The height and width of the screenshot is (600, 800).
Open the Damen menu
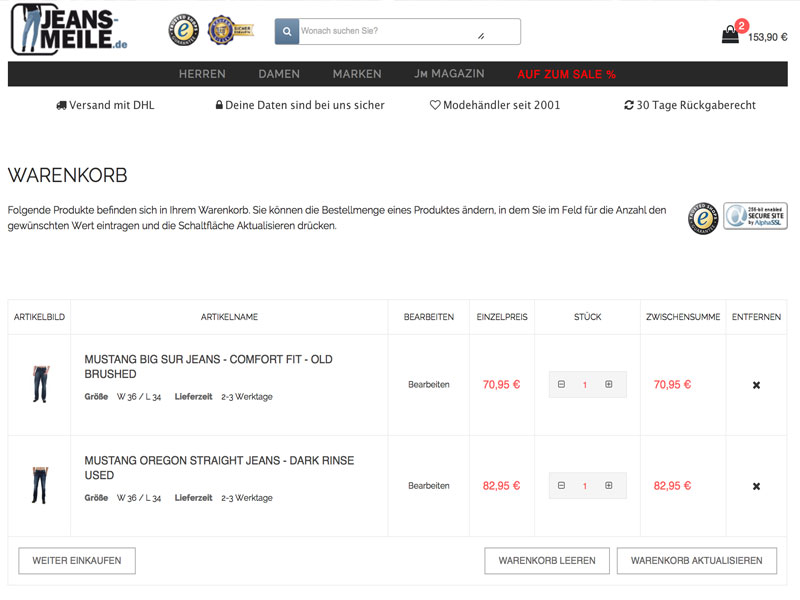[279, 74]
